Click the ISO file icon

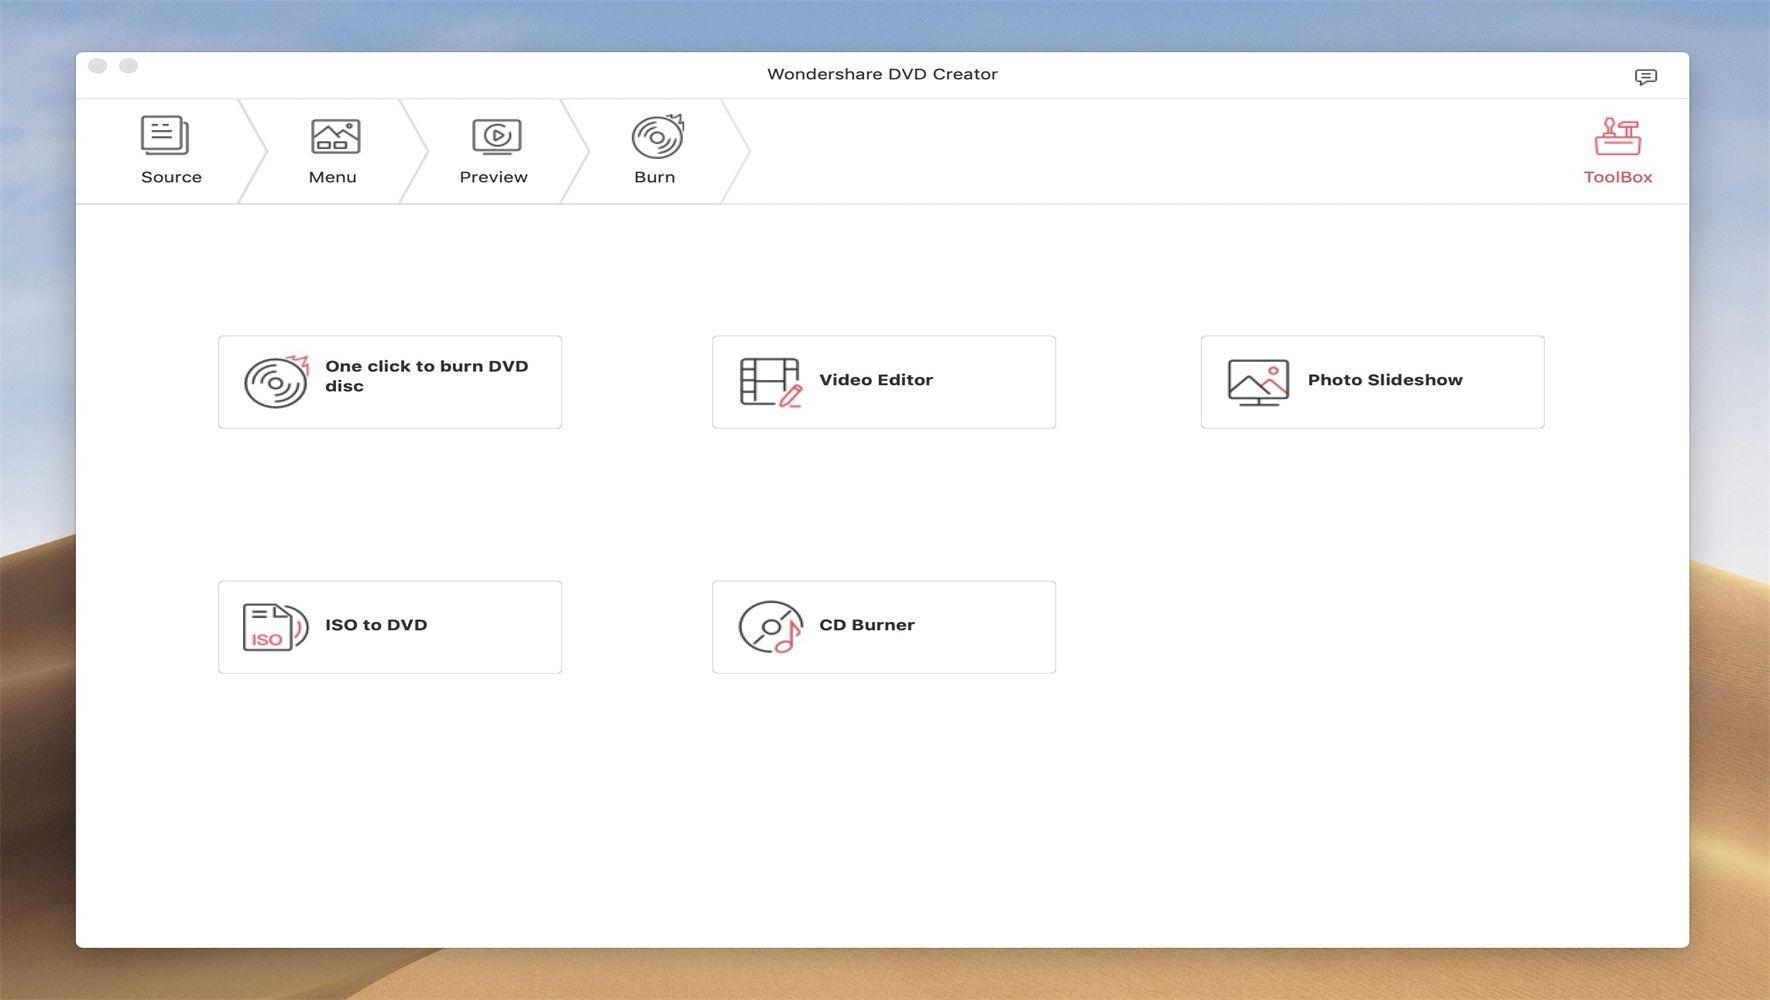point(275,627)
